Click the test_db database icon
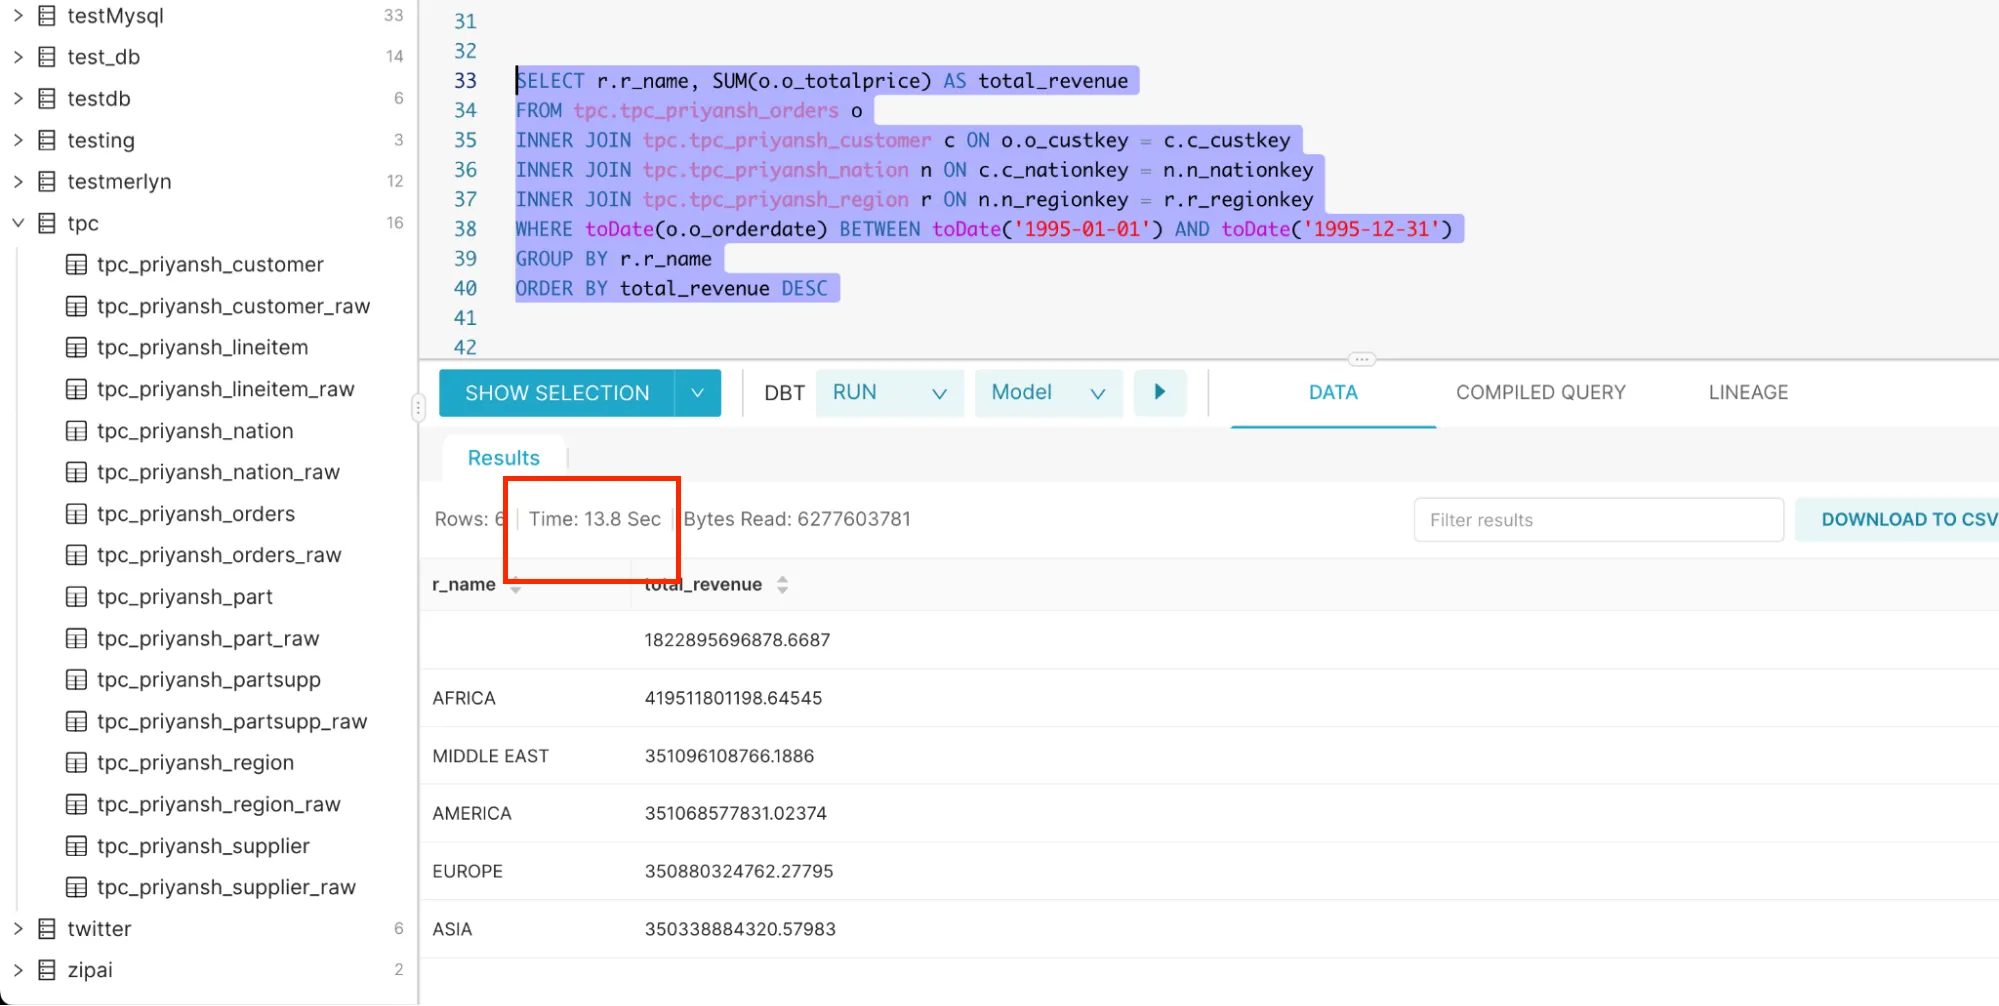 click(47, 57)
